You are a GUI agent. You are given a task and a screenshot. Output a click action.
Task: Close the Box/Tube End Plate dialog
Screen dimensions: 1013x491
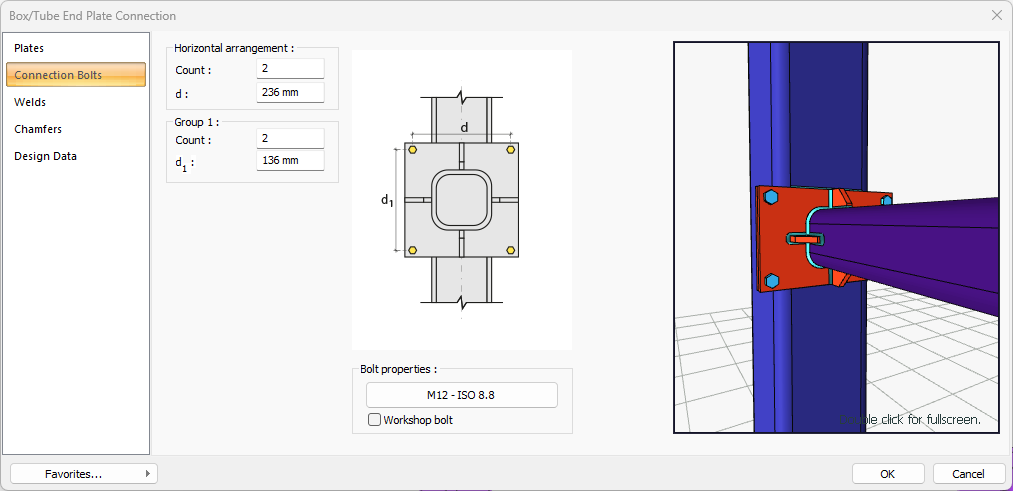click(996, 15)
